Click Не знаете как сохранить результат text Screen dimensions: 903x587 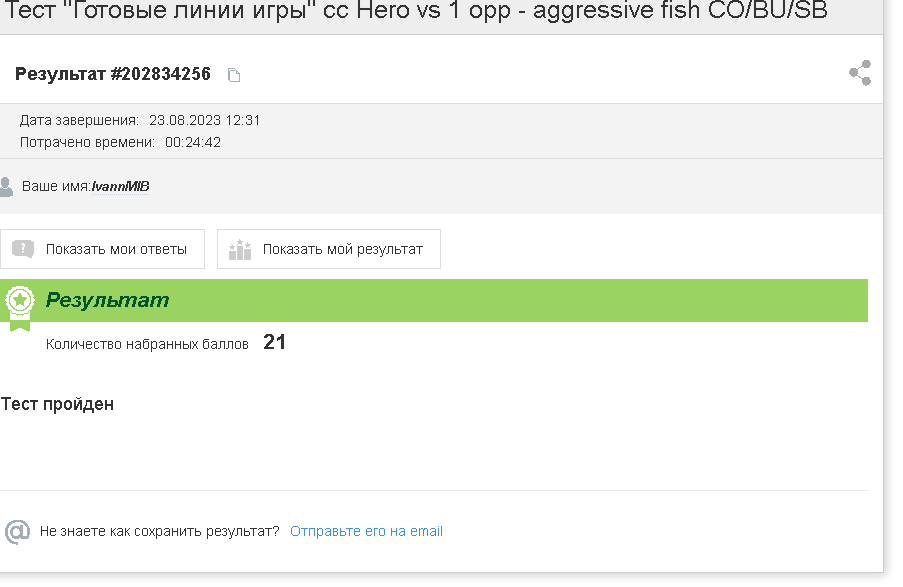pyautogui.click(x=160, y=531)
